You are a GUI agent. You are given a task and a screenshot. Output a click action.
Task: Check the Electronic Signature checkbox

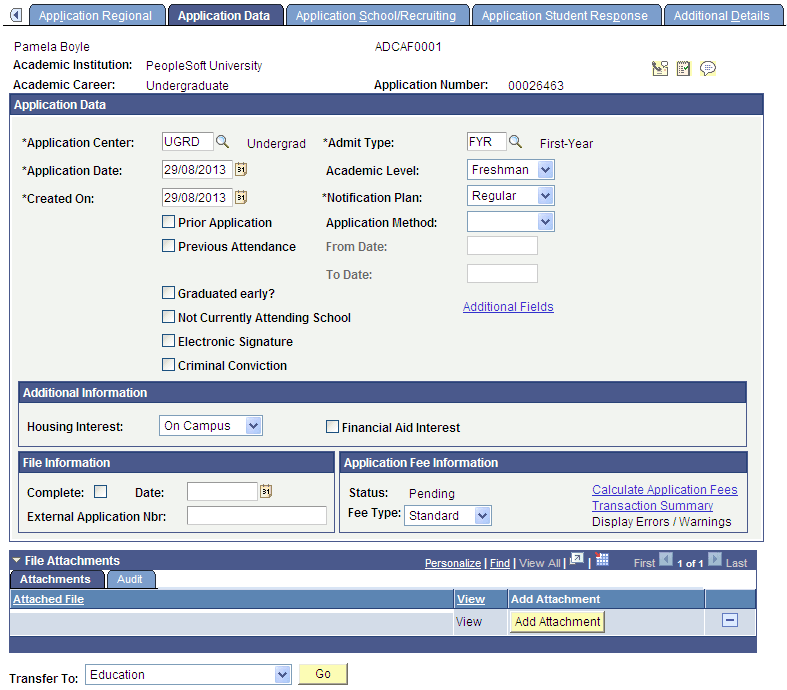pyautogui.click(x=169, y=341)
